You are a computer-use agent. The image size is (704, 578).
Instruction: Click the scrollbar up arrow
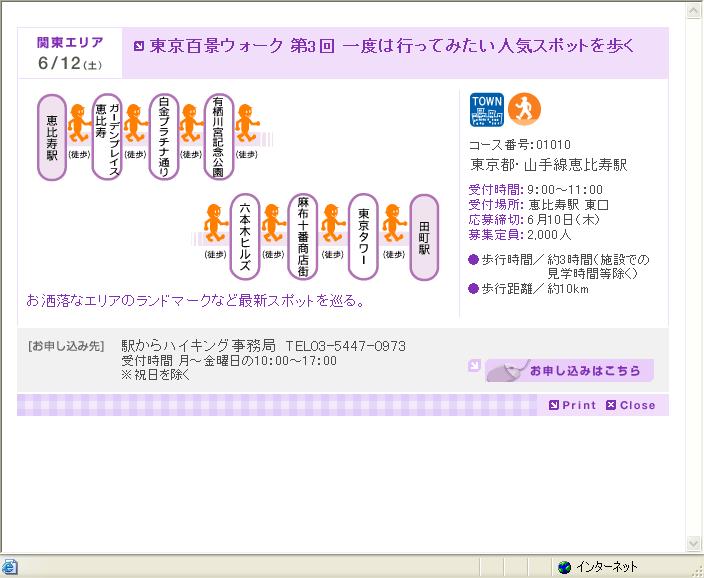(694, 10)
